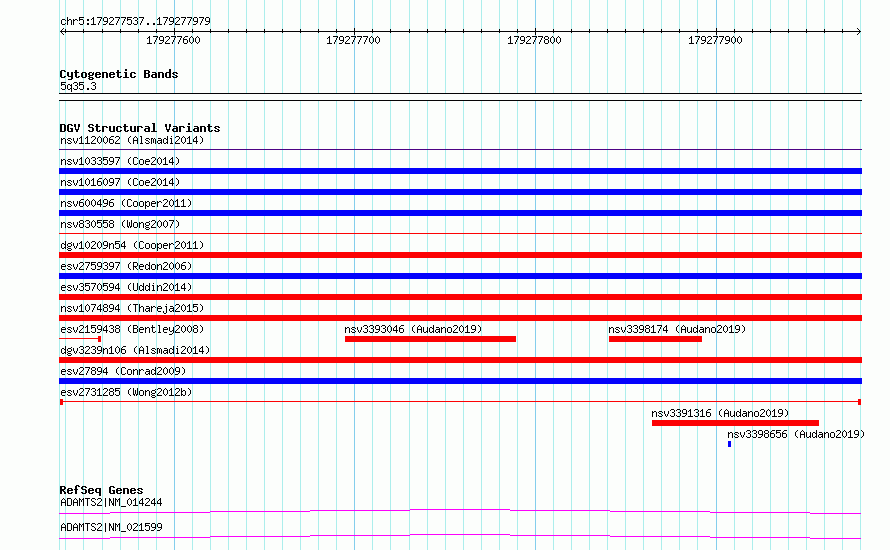
Task: Open dgv10209n54 (Cooper2011) variant label
Action: pos(132,245)
